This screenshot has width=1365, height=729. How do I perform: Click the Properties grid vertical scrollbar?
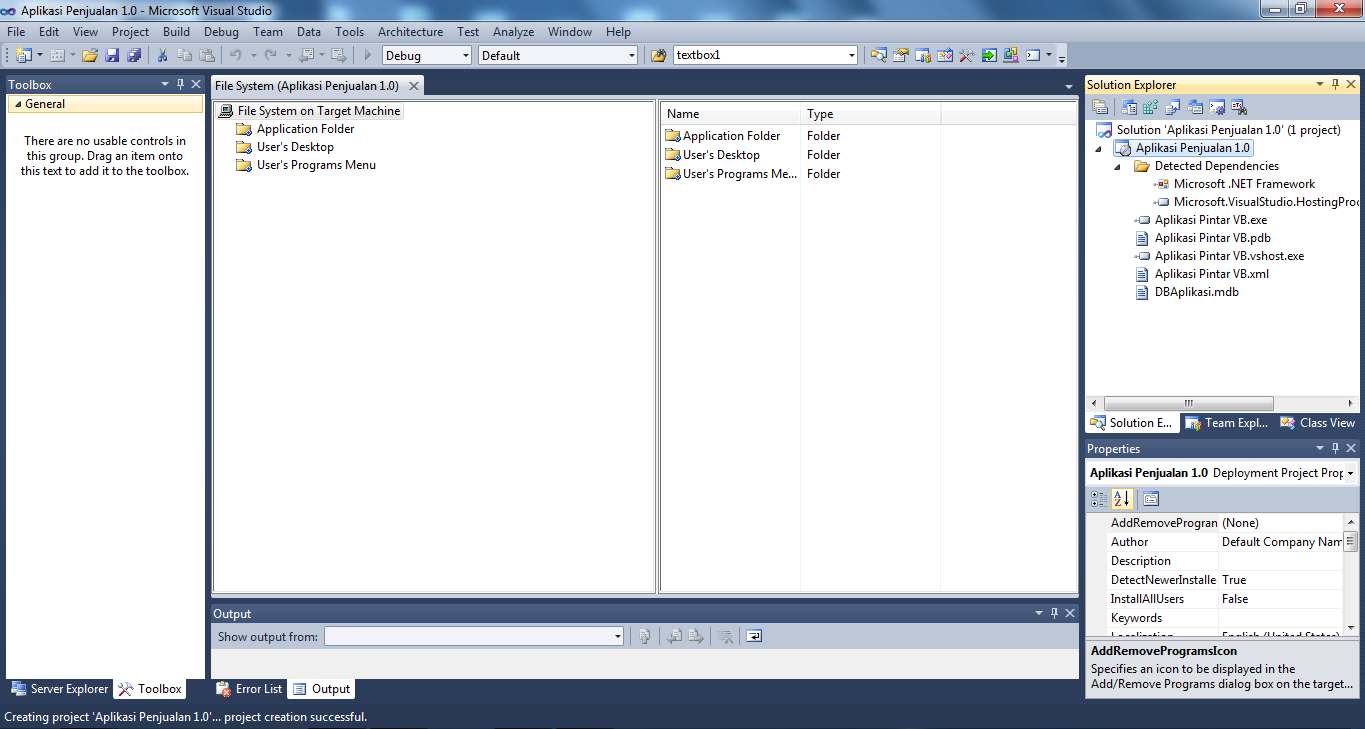click(x=1351, y=542)
